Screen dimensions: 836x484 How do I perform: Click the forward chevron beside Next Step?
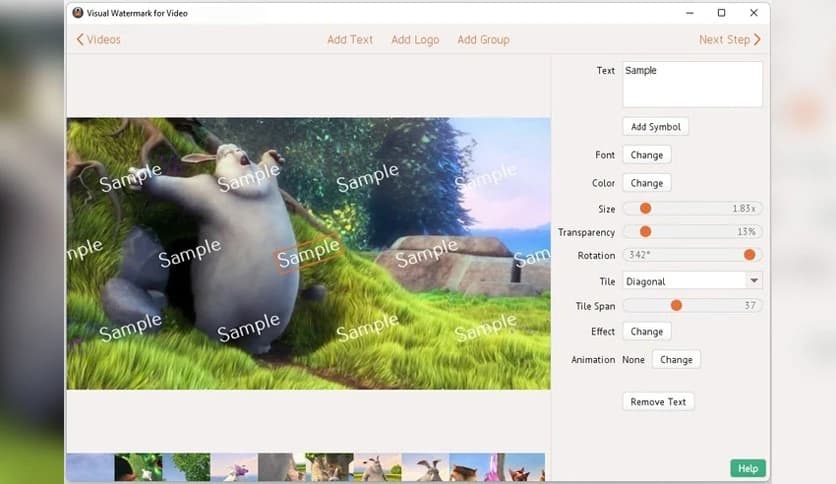tap(757, 39)
